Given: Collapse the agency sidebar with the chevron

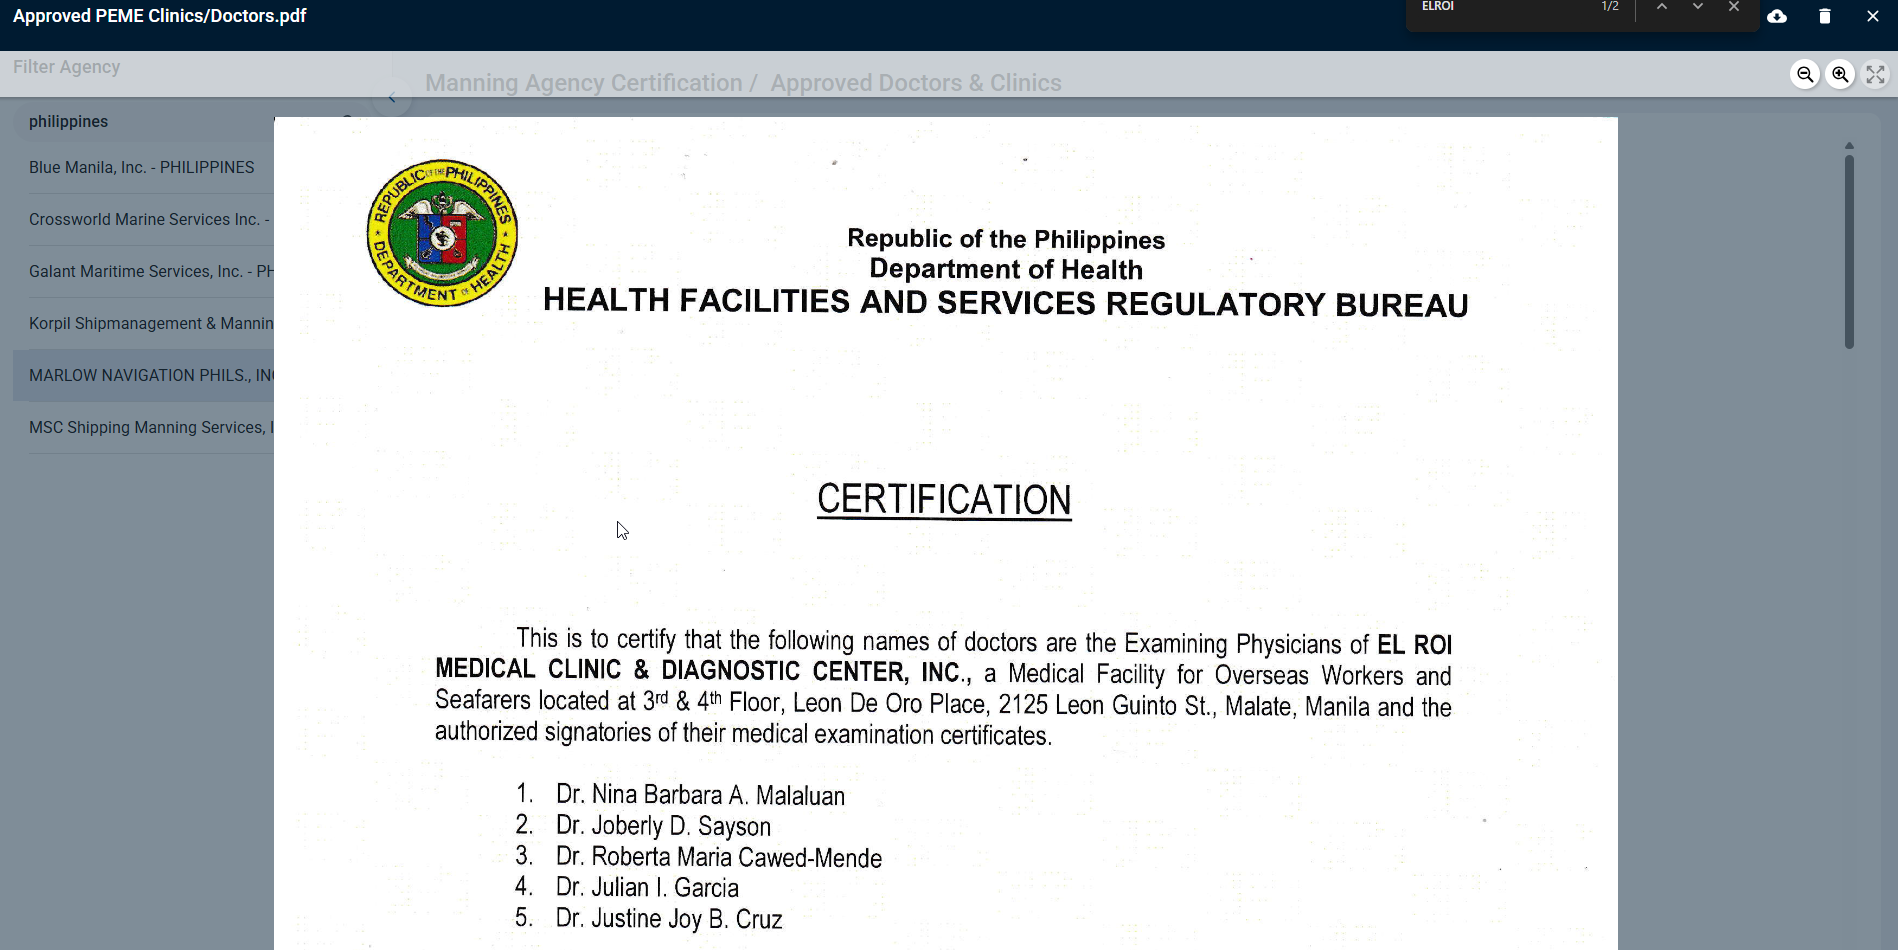Looking at the screenshot, I should point(392,97).
